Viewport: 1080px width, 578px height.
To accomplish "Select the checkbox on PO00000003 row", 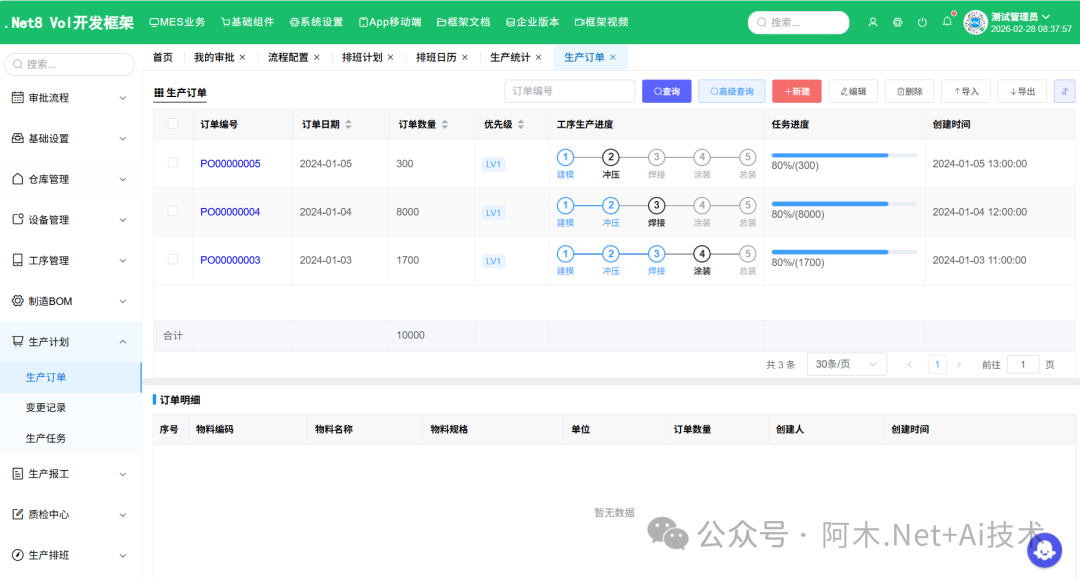I will 170,260.
